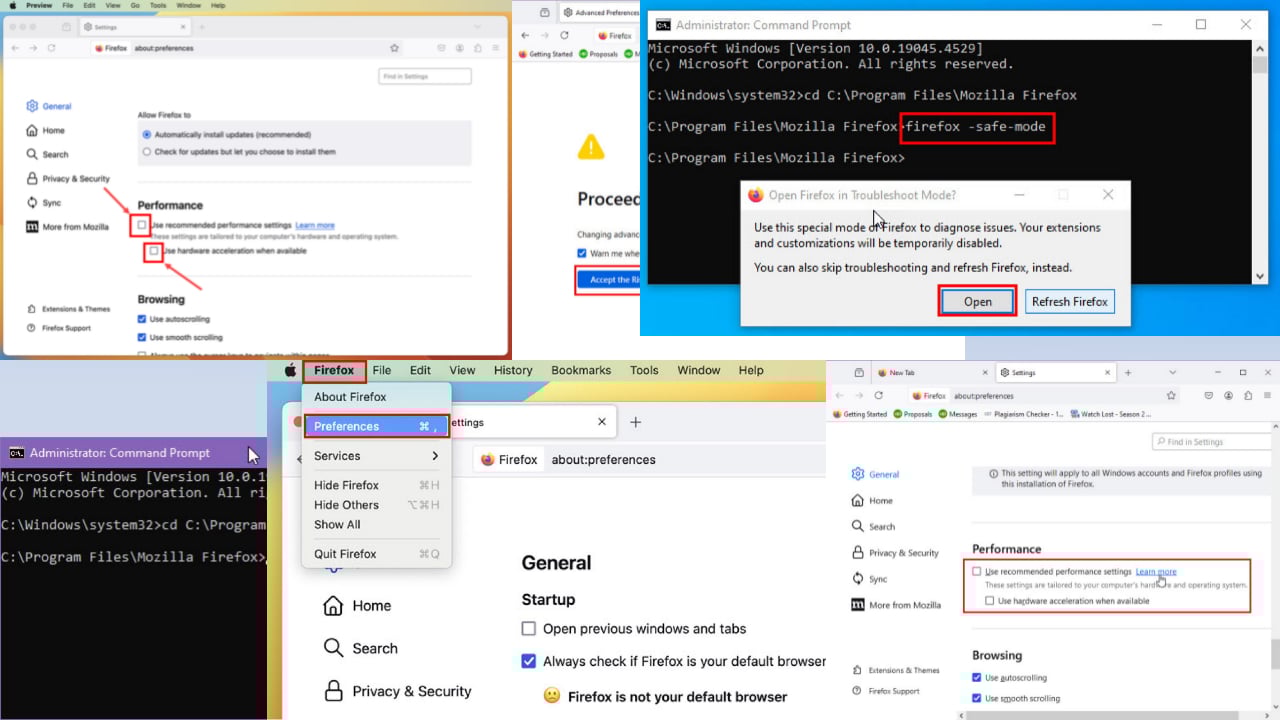Bookmark star in the Windows Settings window with bookmarks bar
Screen dimensions: 1280x720
pos(1171,396)
